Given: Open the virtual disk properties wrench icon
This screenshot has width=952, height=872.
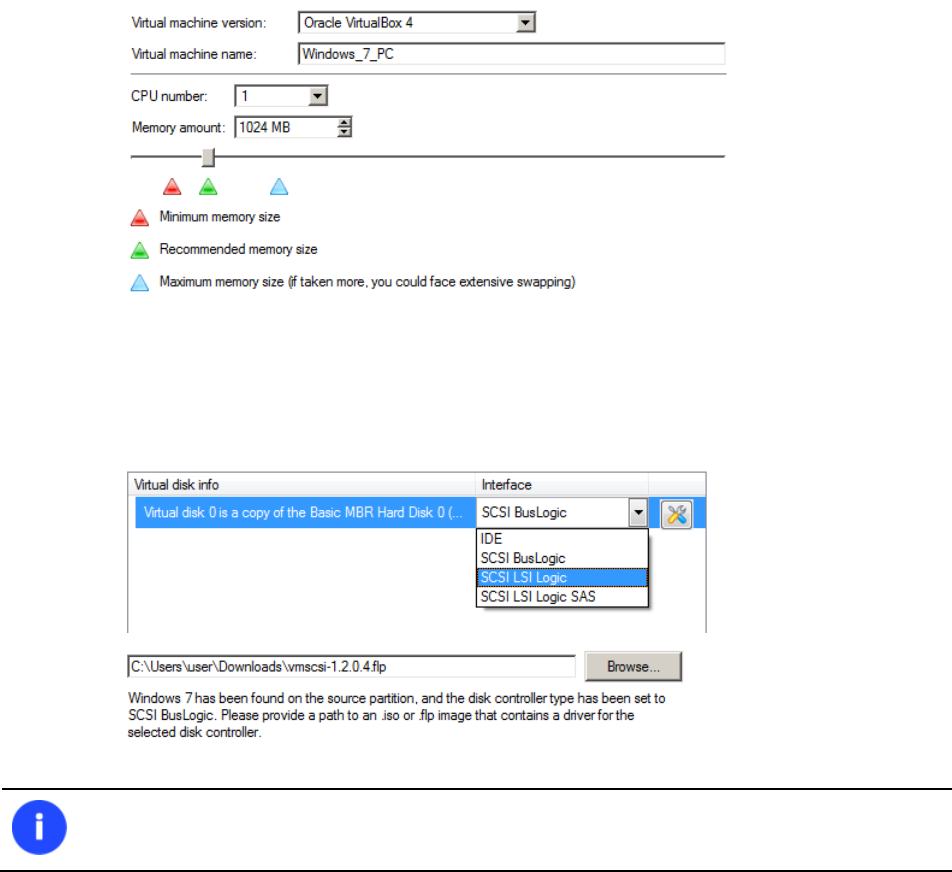Looking at the screenshot, I should point(676,515).
